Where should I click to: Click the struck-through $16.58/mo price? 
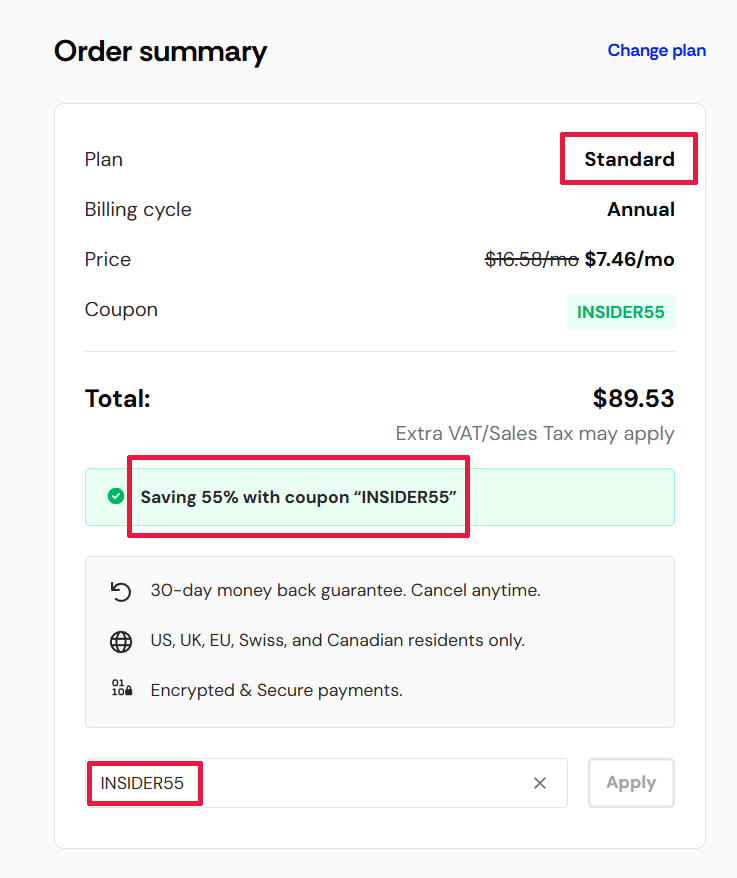coord(531,259)
